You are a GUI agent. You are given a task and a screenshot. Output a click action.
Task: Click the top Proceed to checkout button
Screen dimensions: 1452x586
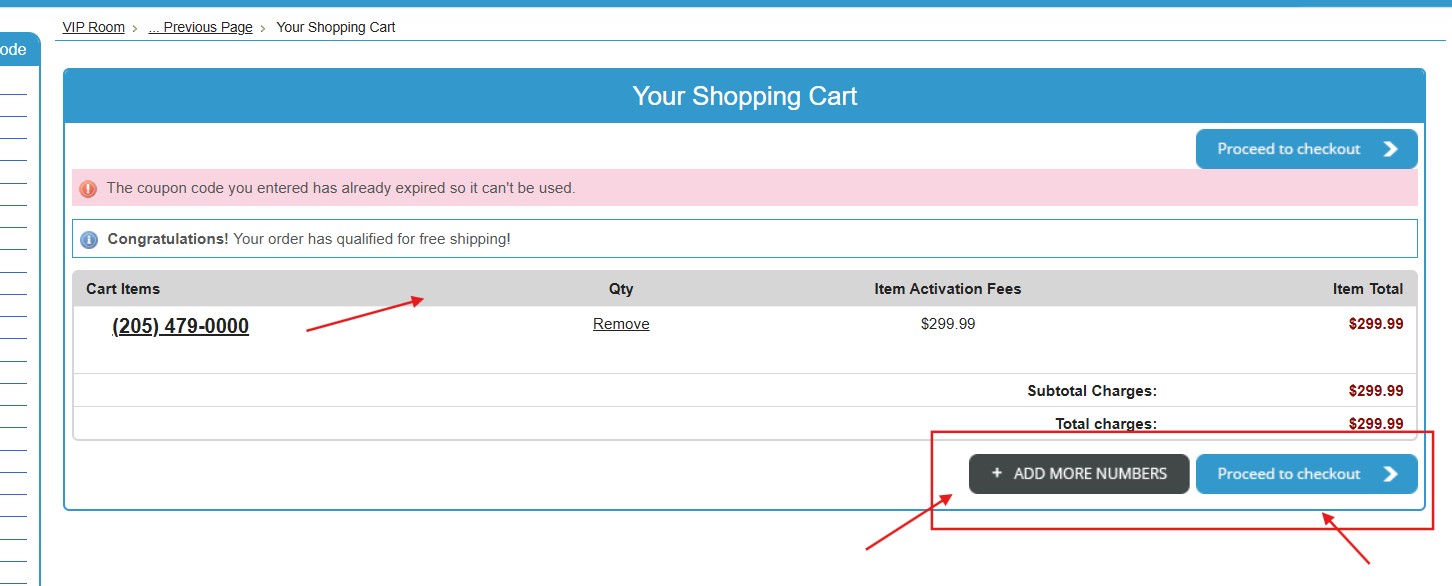click(1307, 149)
